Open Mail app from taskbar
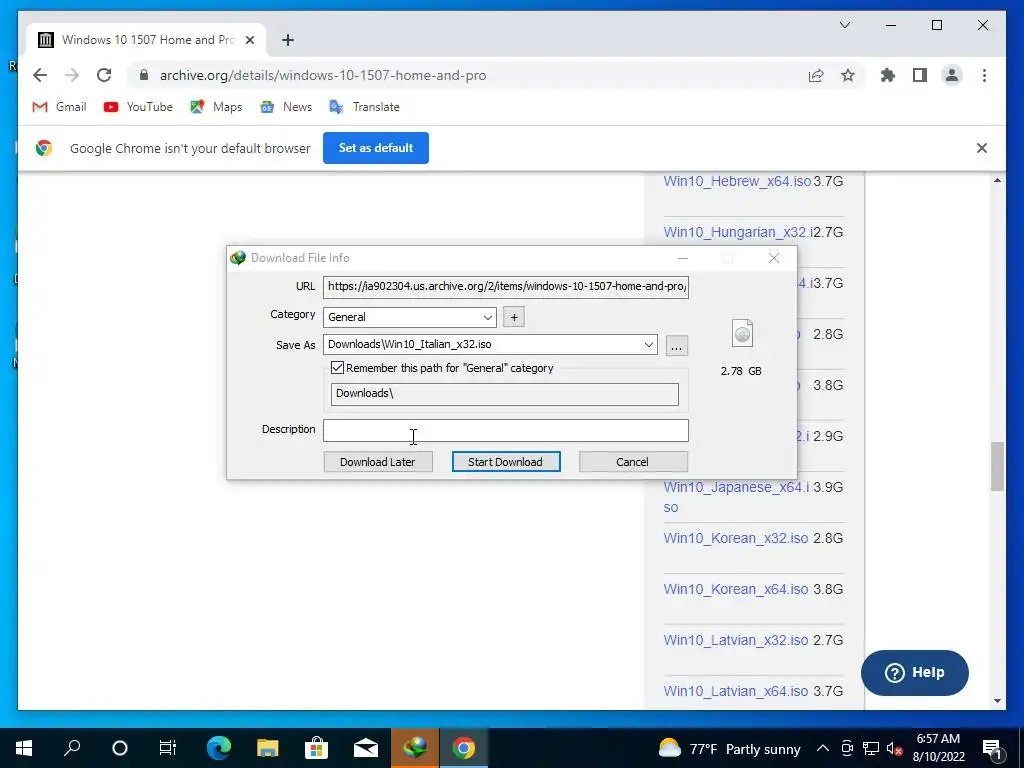The image size is (1024, 768). pos(366,748)
